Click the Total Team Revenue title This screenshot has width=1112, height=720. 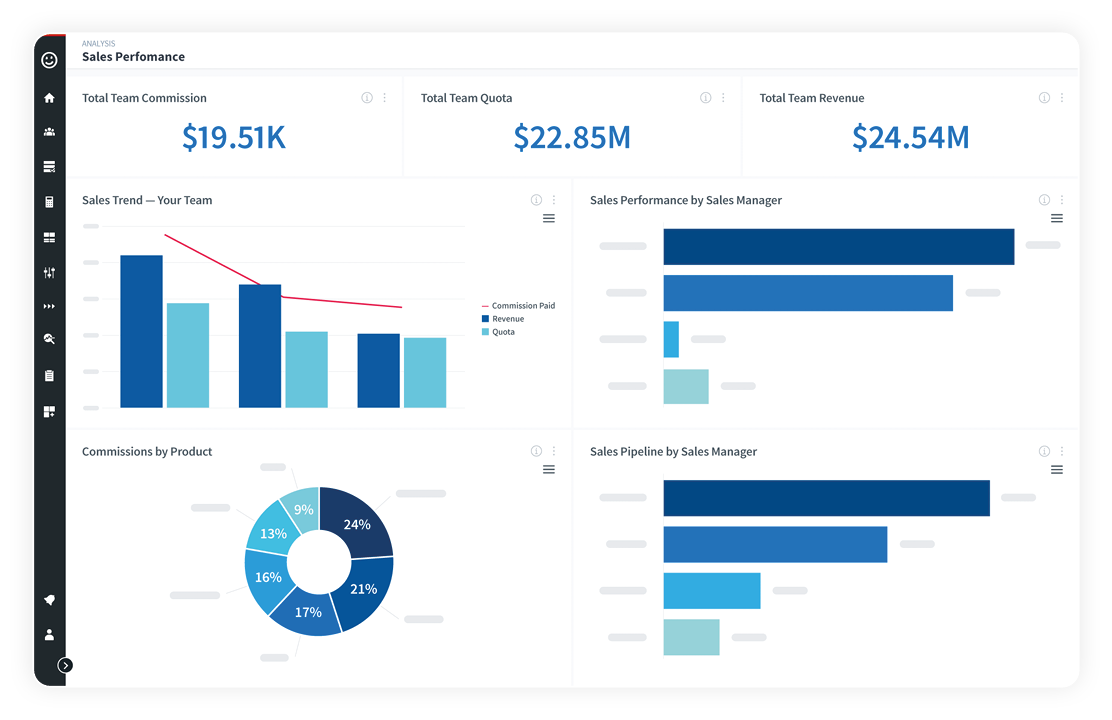pyautogui.click(x=812, y=98)
